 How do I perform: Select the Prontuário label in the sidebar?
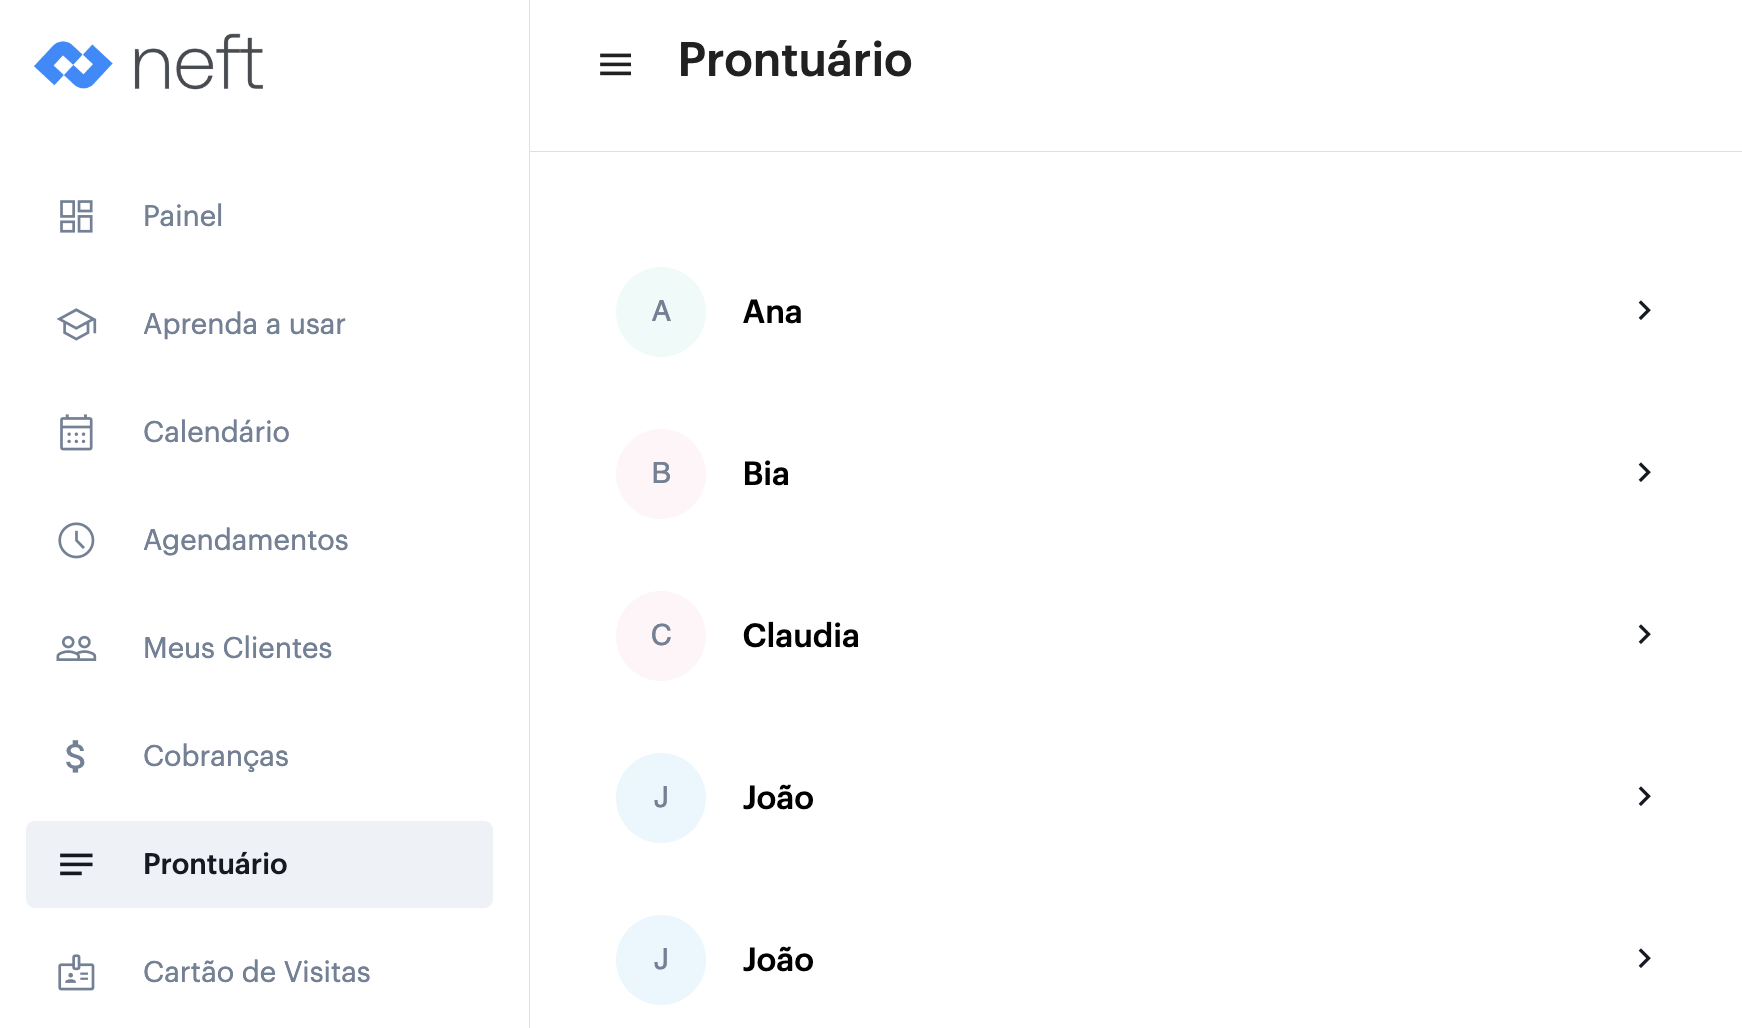tap(215, 864)
